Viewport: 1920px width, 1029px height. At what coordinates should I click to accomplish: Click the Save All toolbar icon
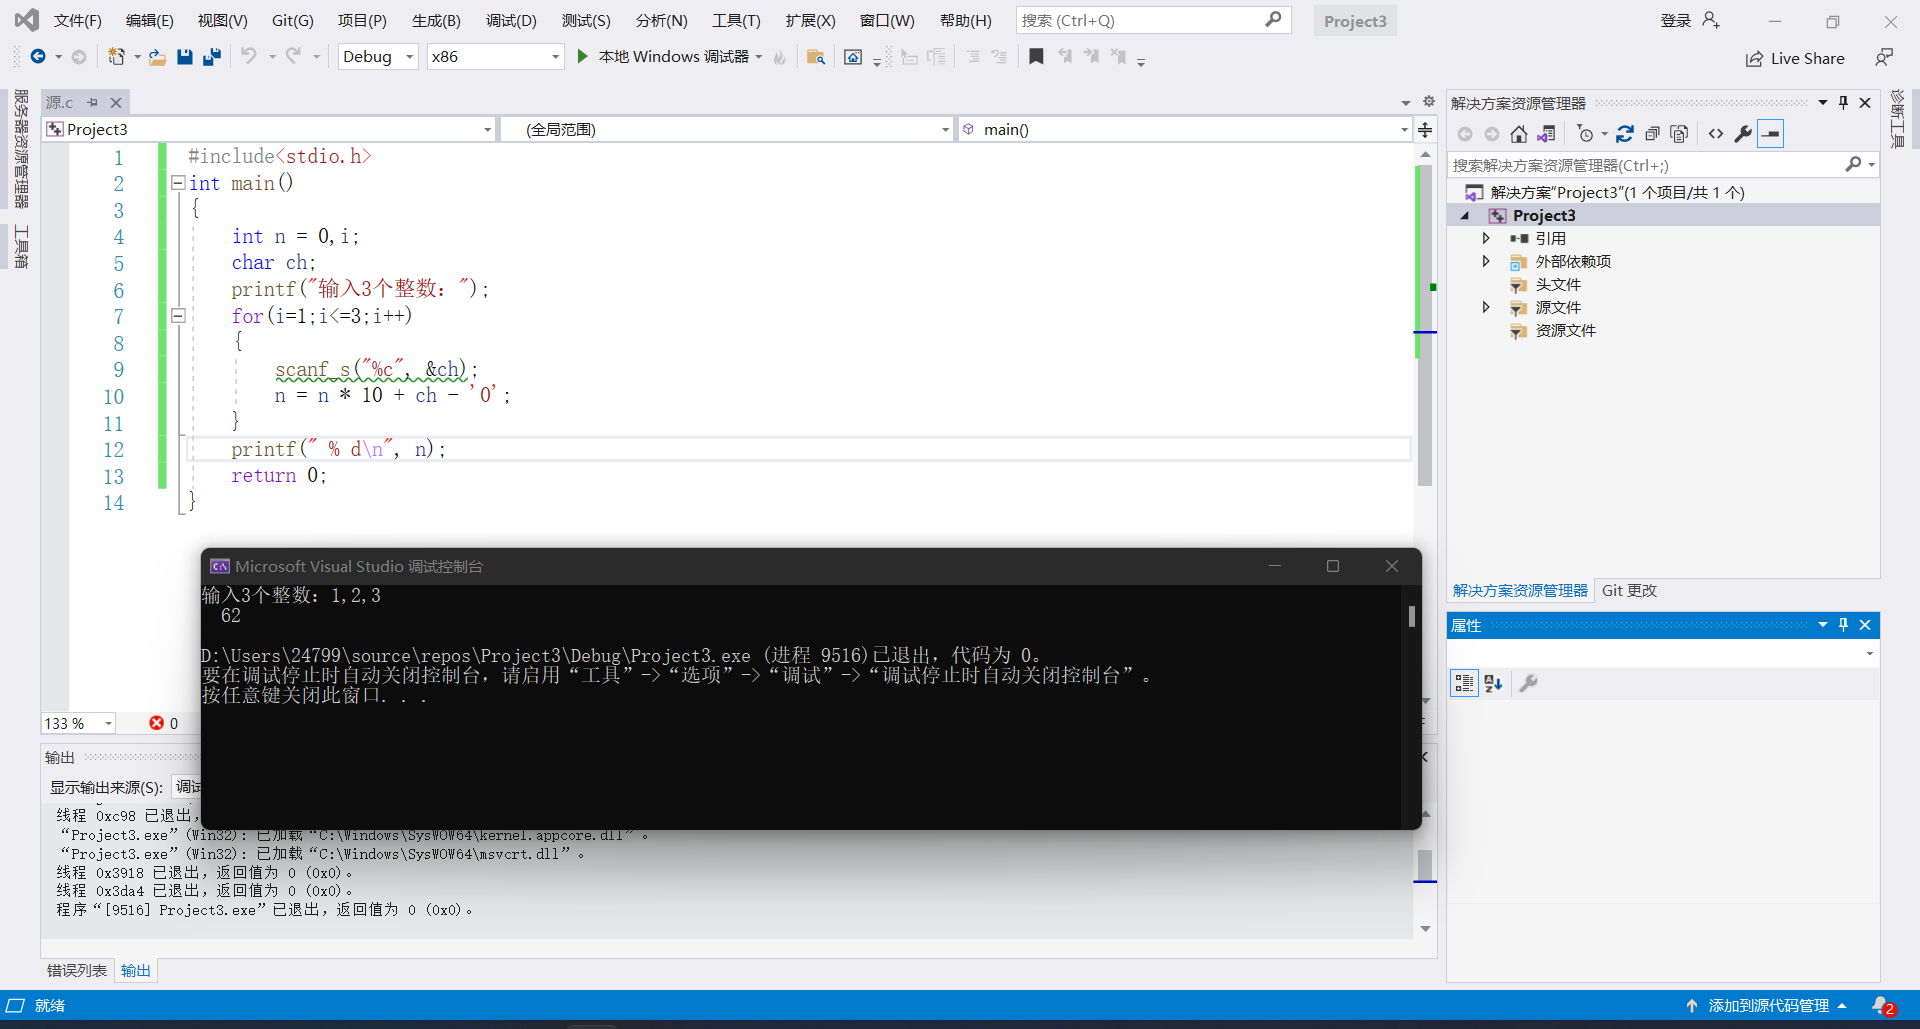click(212, 57)
